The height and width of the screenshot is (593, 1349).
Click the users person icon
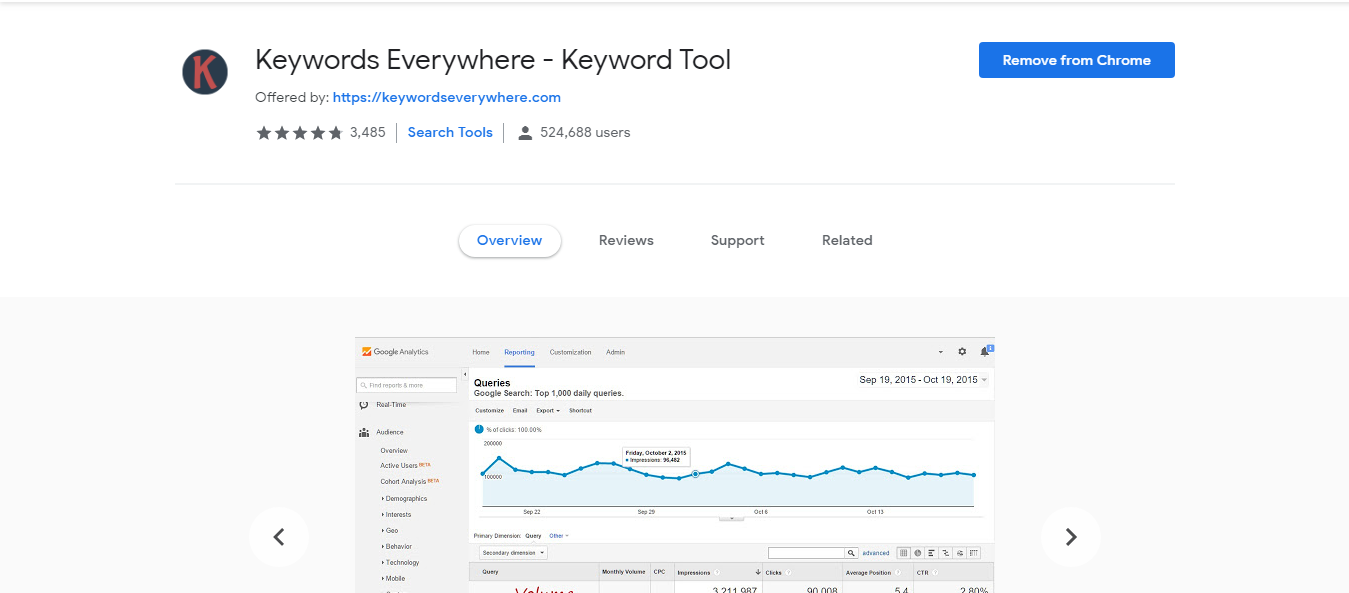pos(525,132)
